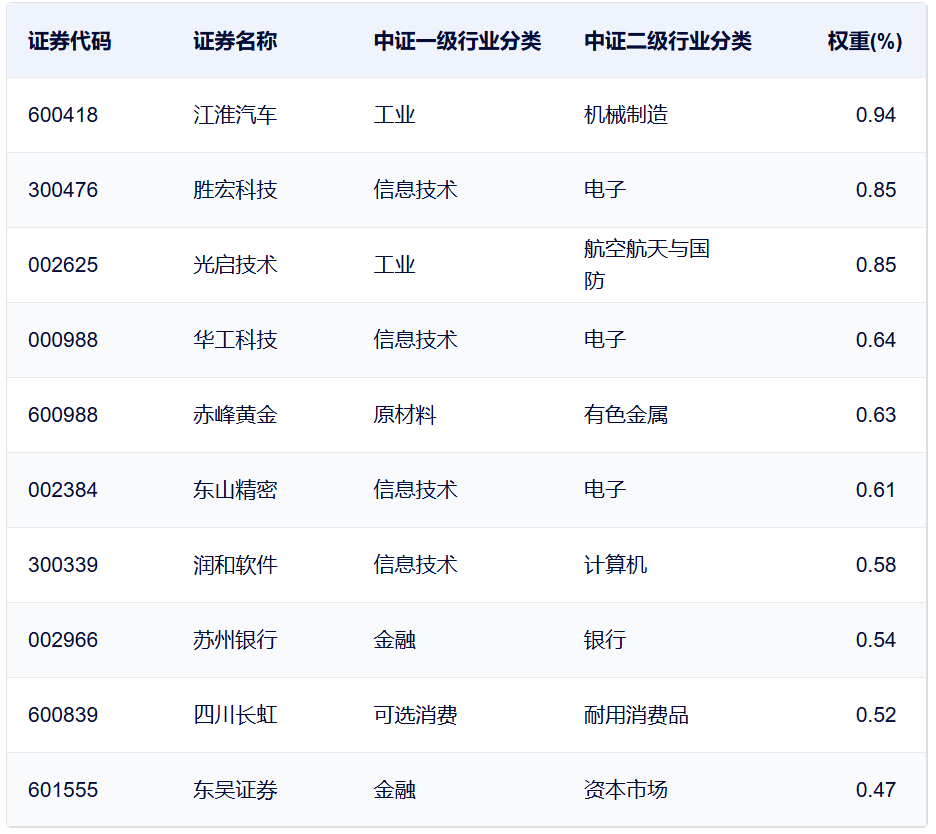936x834 pixels.
Task: Click the 东山精密 name cell
Action: (235, 490)
